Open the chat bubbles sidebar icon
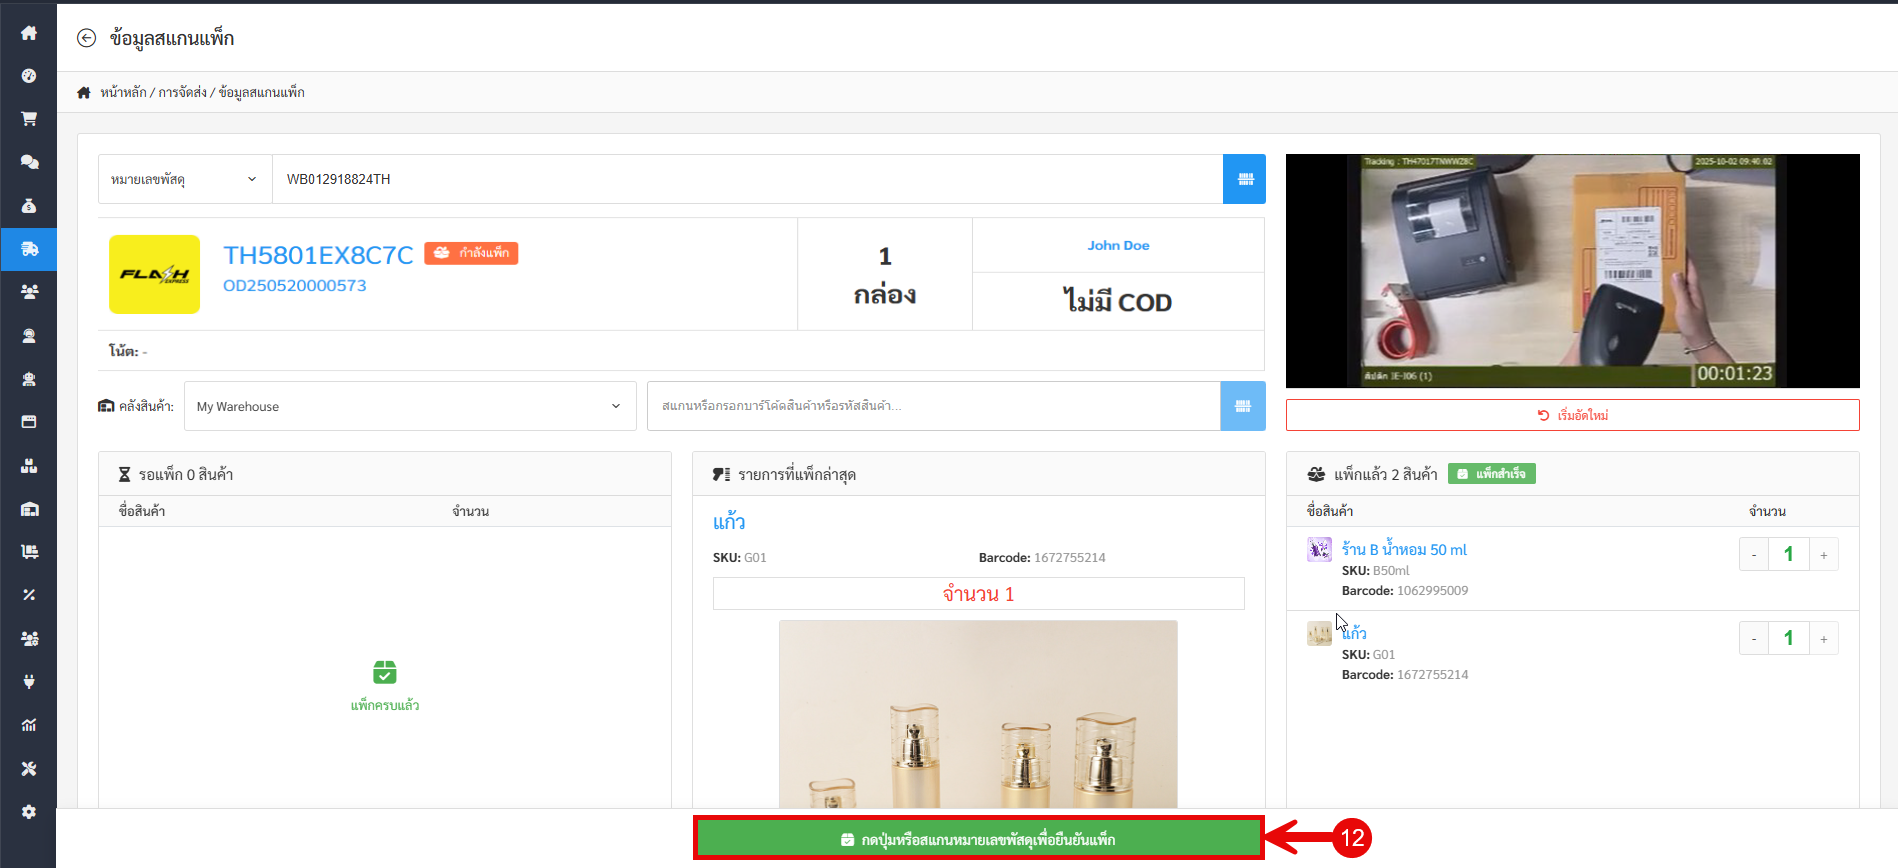 coord(29,162)
